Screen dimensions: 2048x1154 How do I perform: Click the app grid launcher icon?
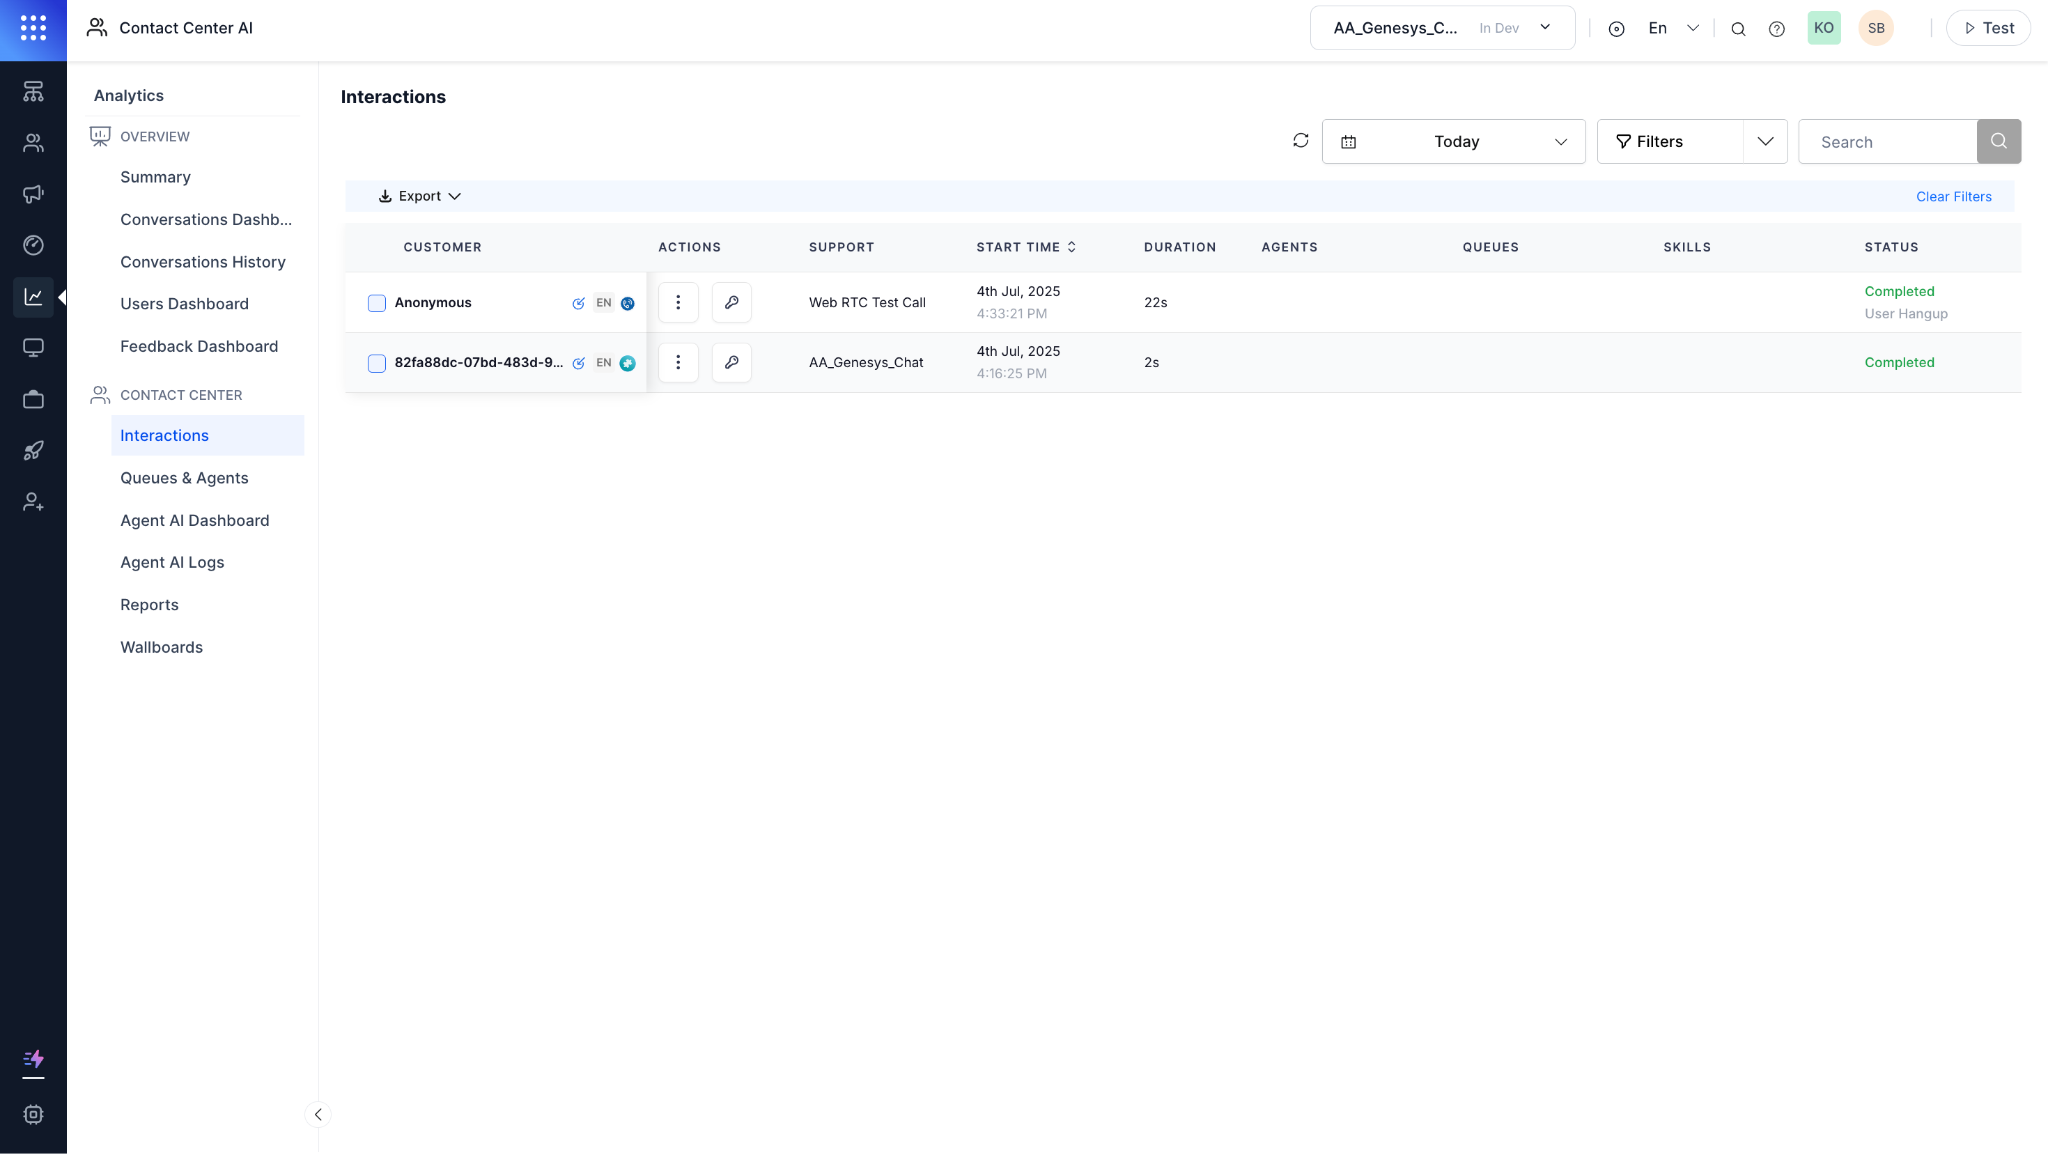click(x=33, y=28)
